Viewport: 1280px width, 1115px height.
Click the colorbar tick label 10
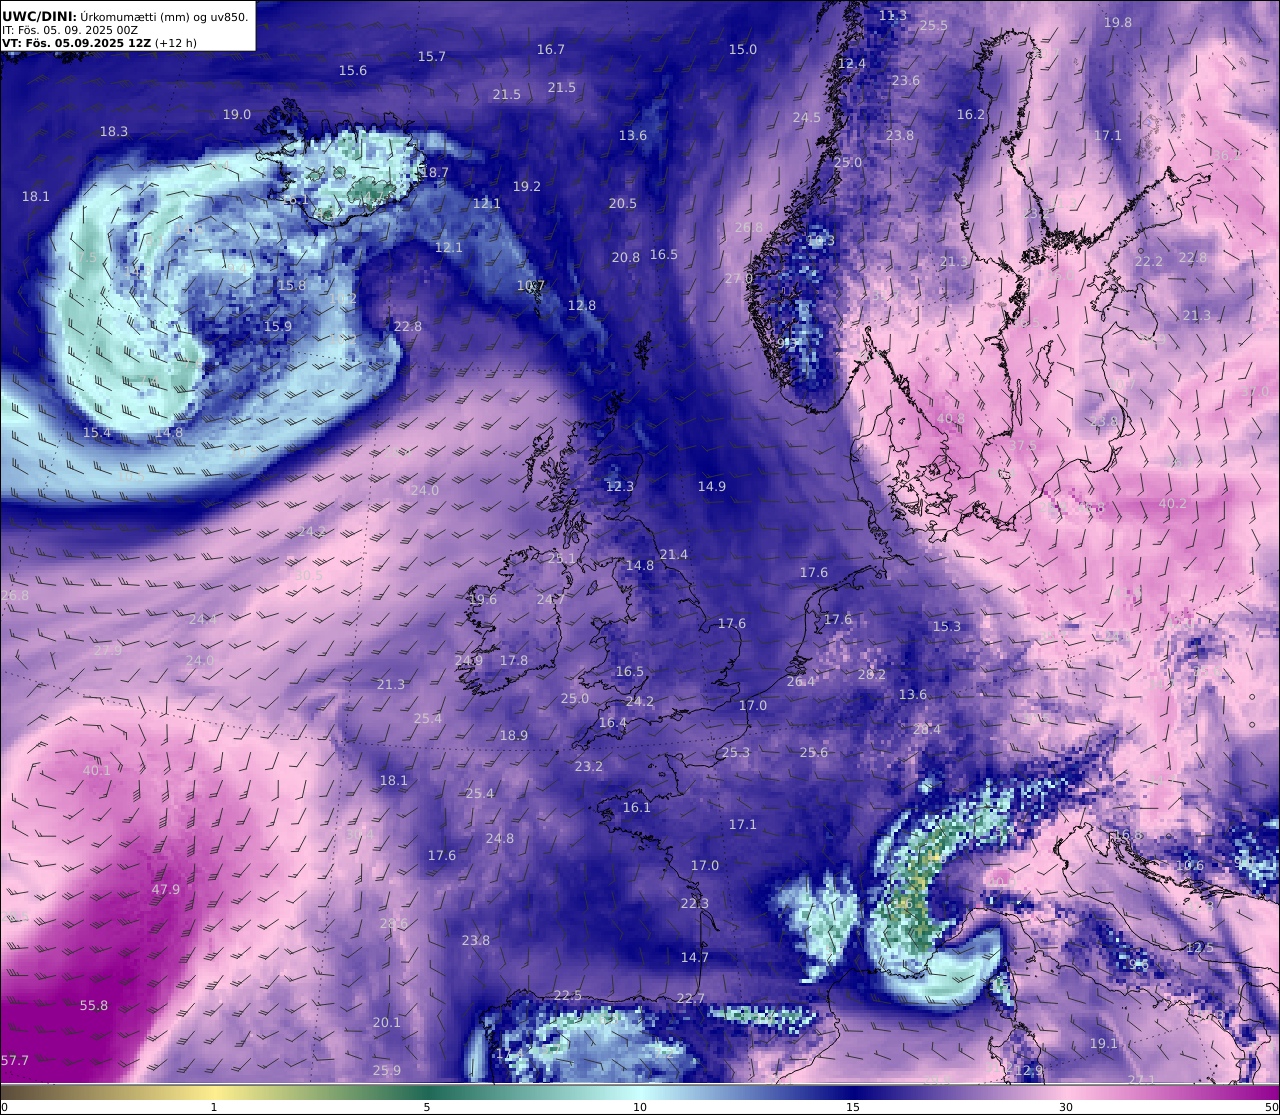click(640, 1107)
